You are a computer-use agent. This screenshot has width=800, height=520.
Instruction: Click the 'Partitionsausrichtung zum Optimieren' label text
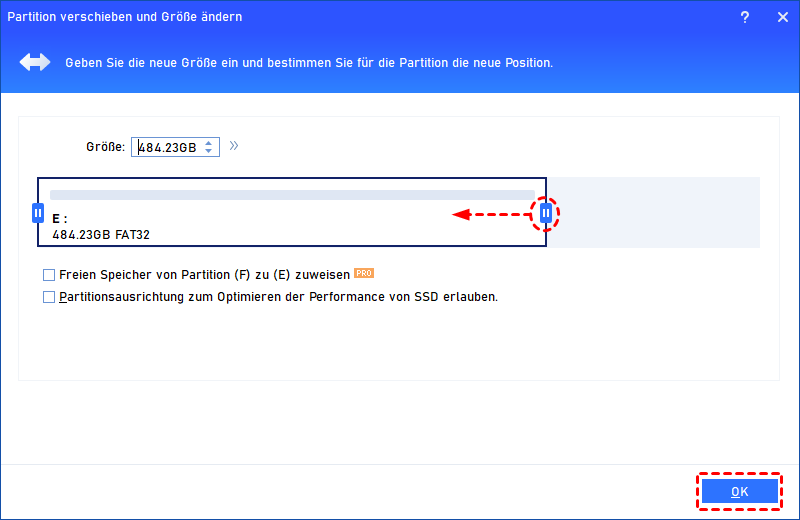[278, 297]
